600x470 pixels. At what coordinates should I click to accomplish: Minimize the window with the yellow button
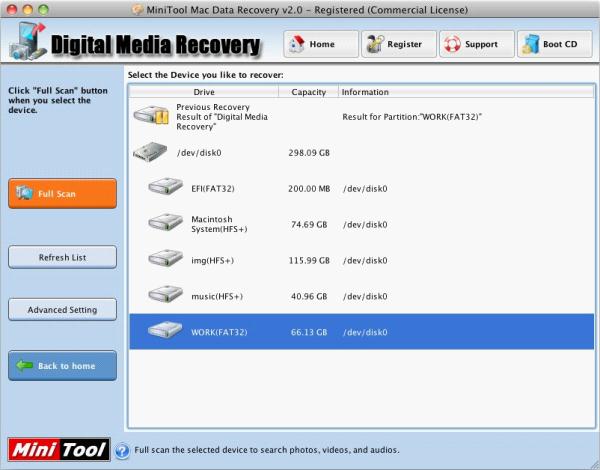(x=28, y=9)
